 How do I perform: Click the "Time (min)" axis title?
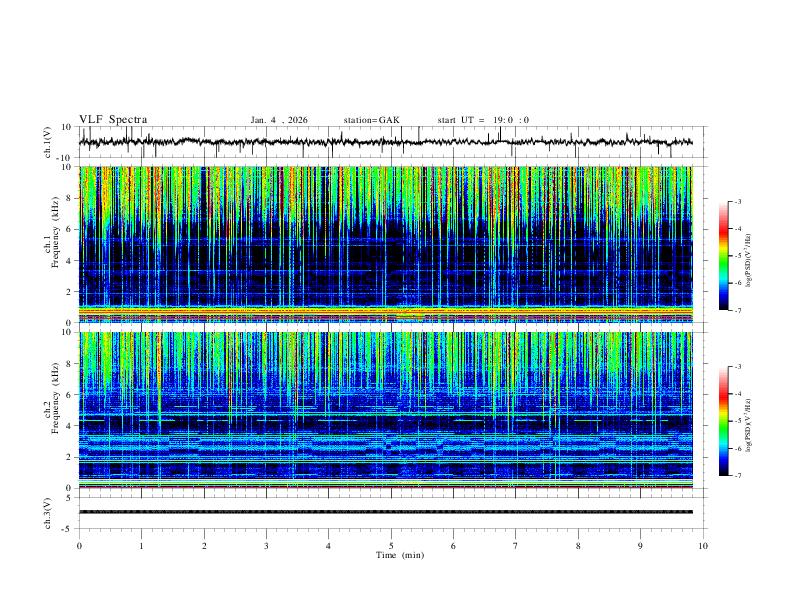point(400,555)
